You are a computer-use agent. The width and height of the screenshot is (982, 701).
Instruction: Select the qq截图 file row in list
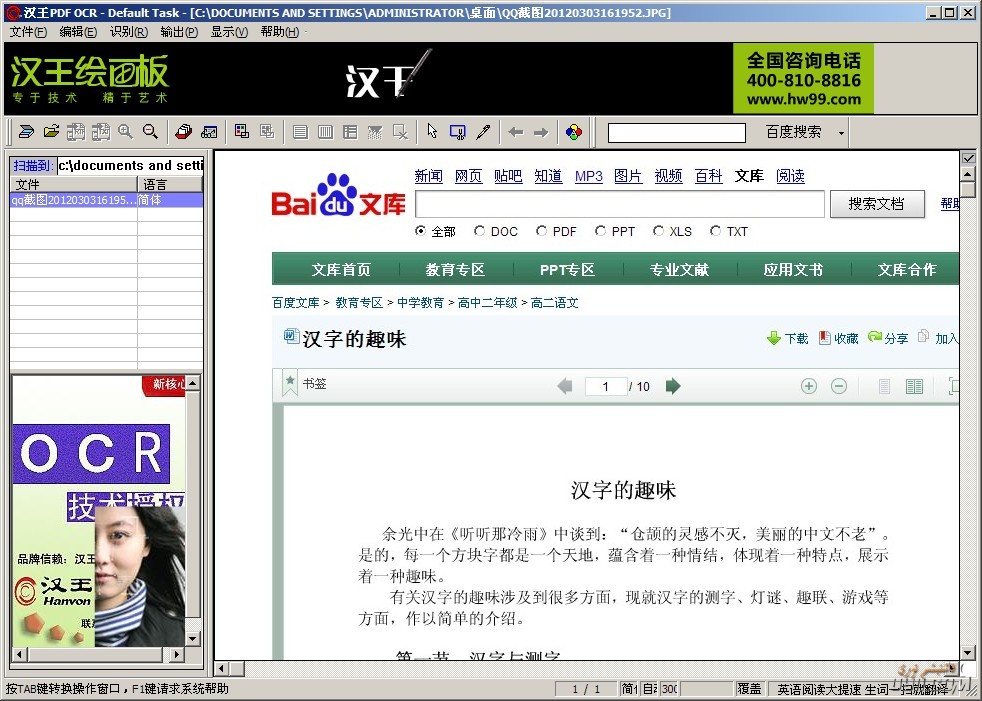(74, 200)
